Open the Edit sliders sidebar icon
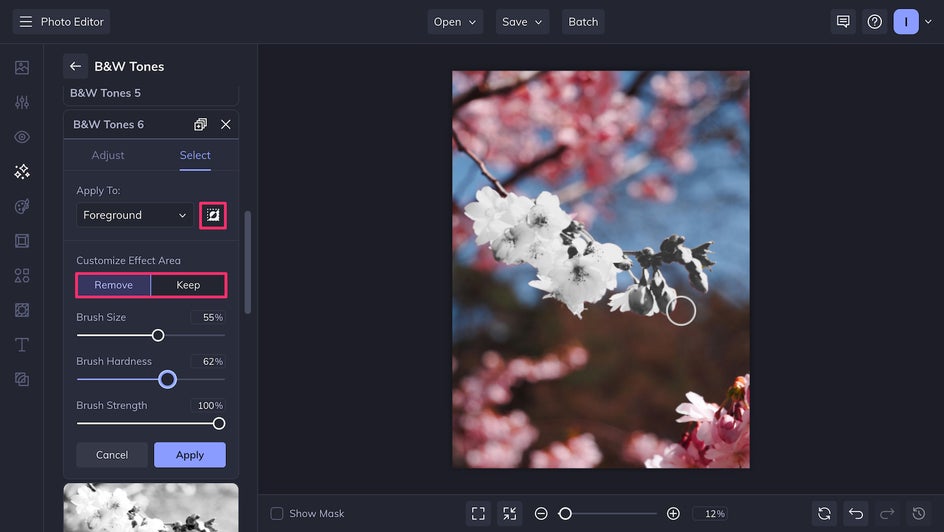 pos(22,102)
